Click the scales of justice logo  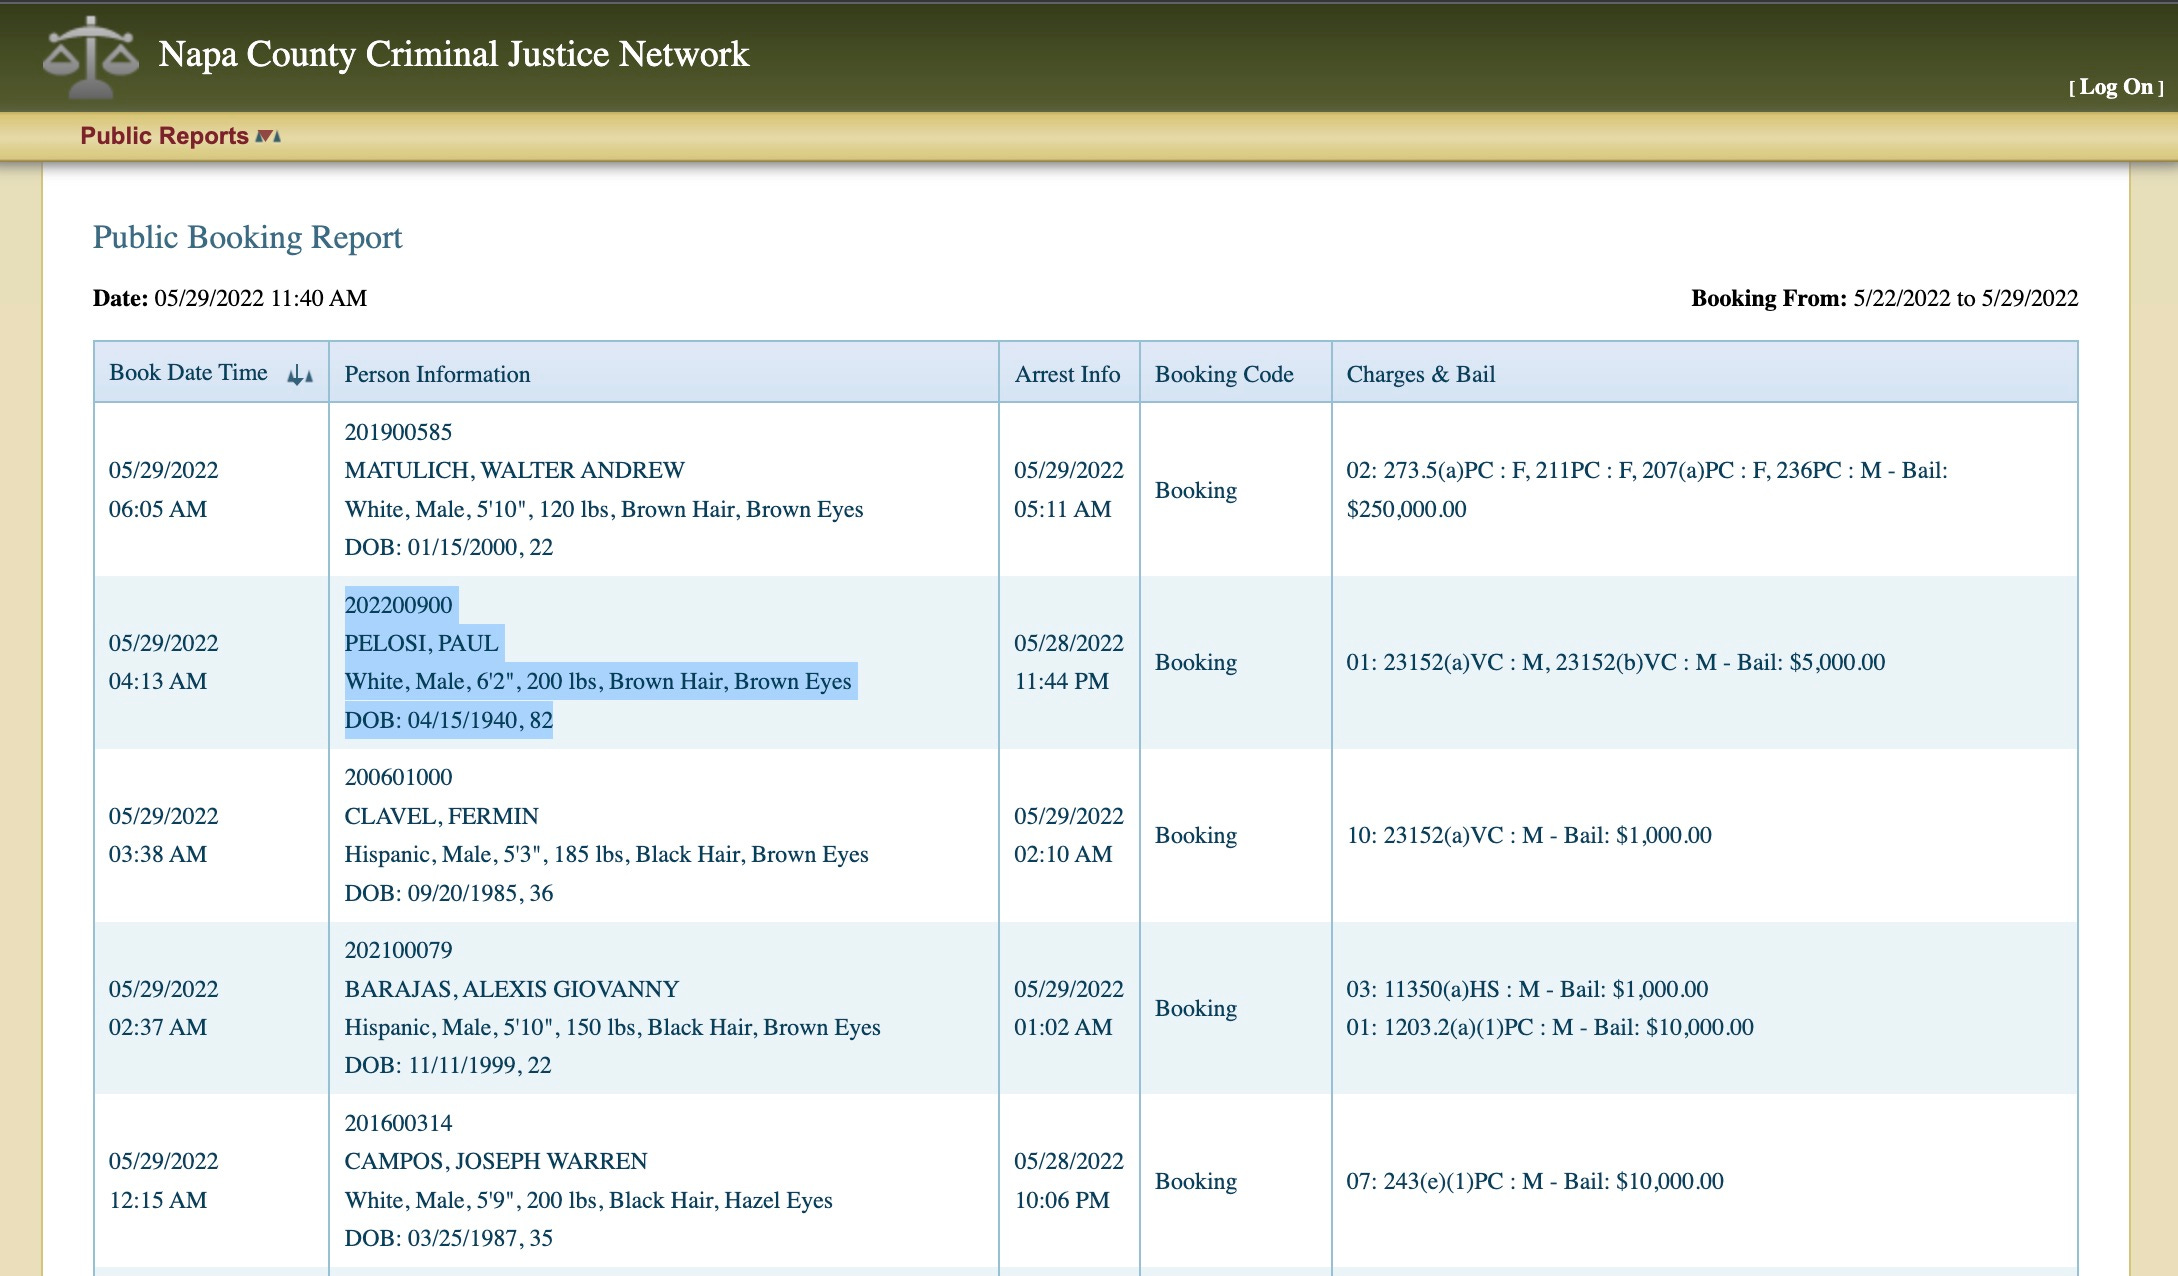pyautogui.click(x=90, y=56)
